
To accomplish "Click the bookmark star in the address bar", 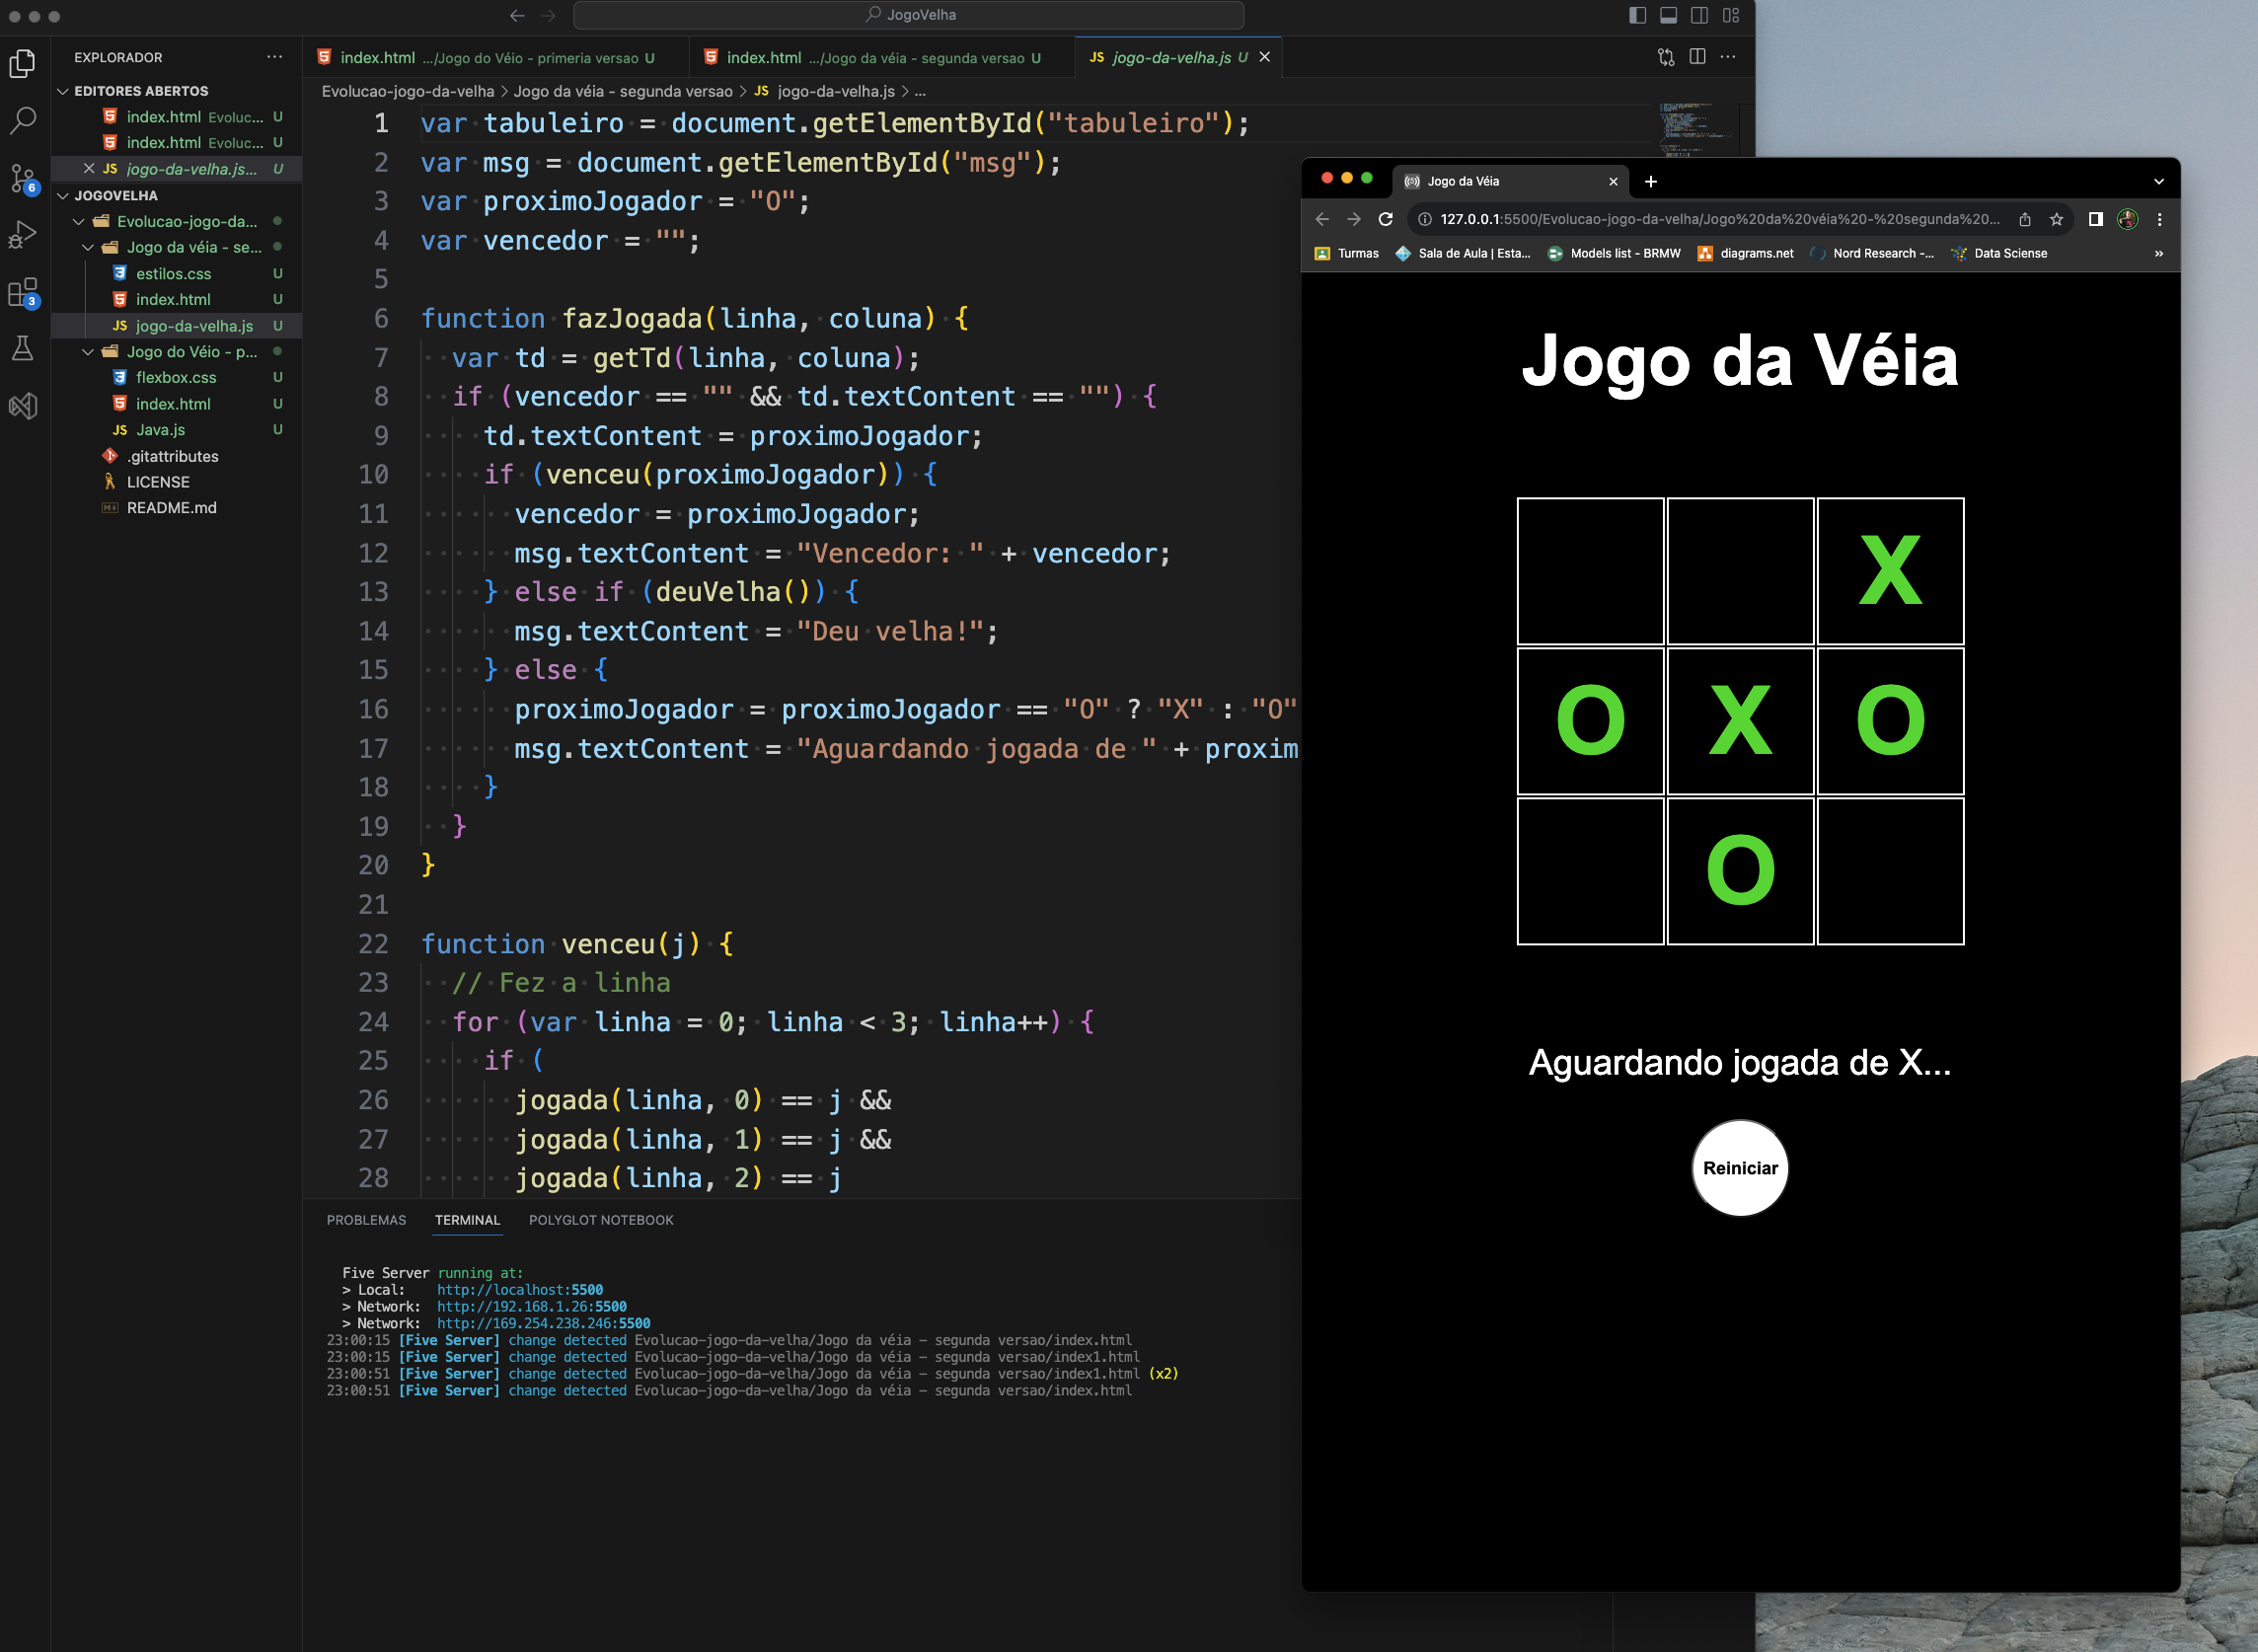I will tap(2056, 219).
